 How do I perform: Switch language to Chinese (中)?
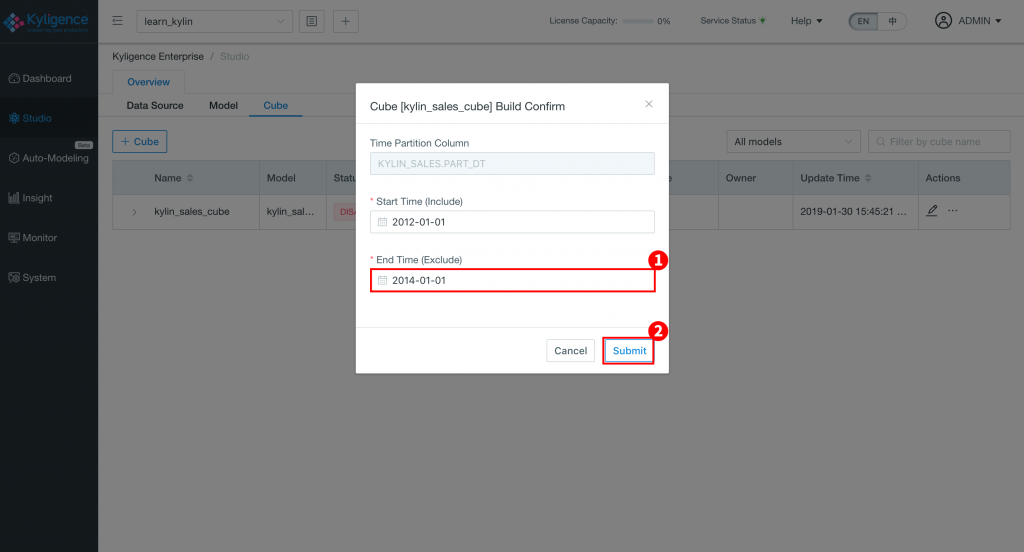892,21
